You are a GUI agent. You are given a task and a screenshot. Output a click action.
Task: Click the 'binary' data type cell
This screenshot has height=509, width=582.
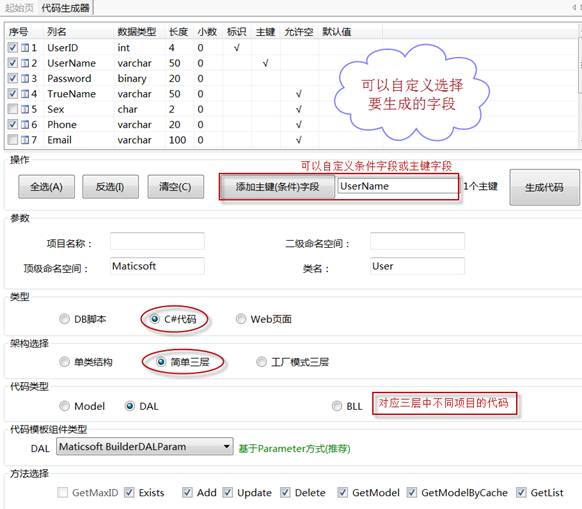(132, 79)
